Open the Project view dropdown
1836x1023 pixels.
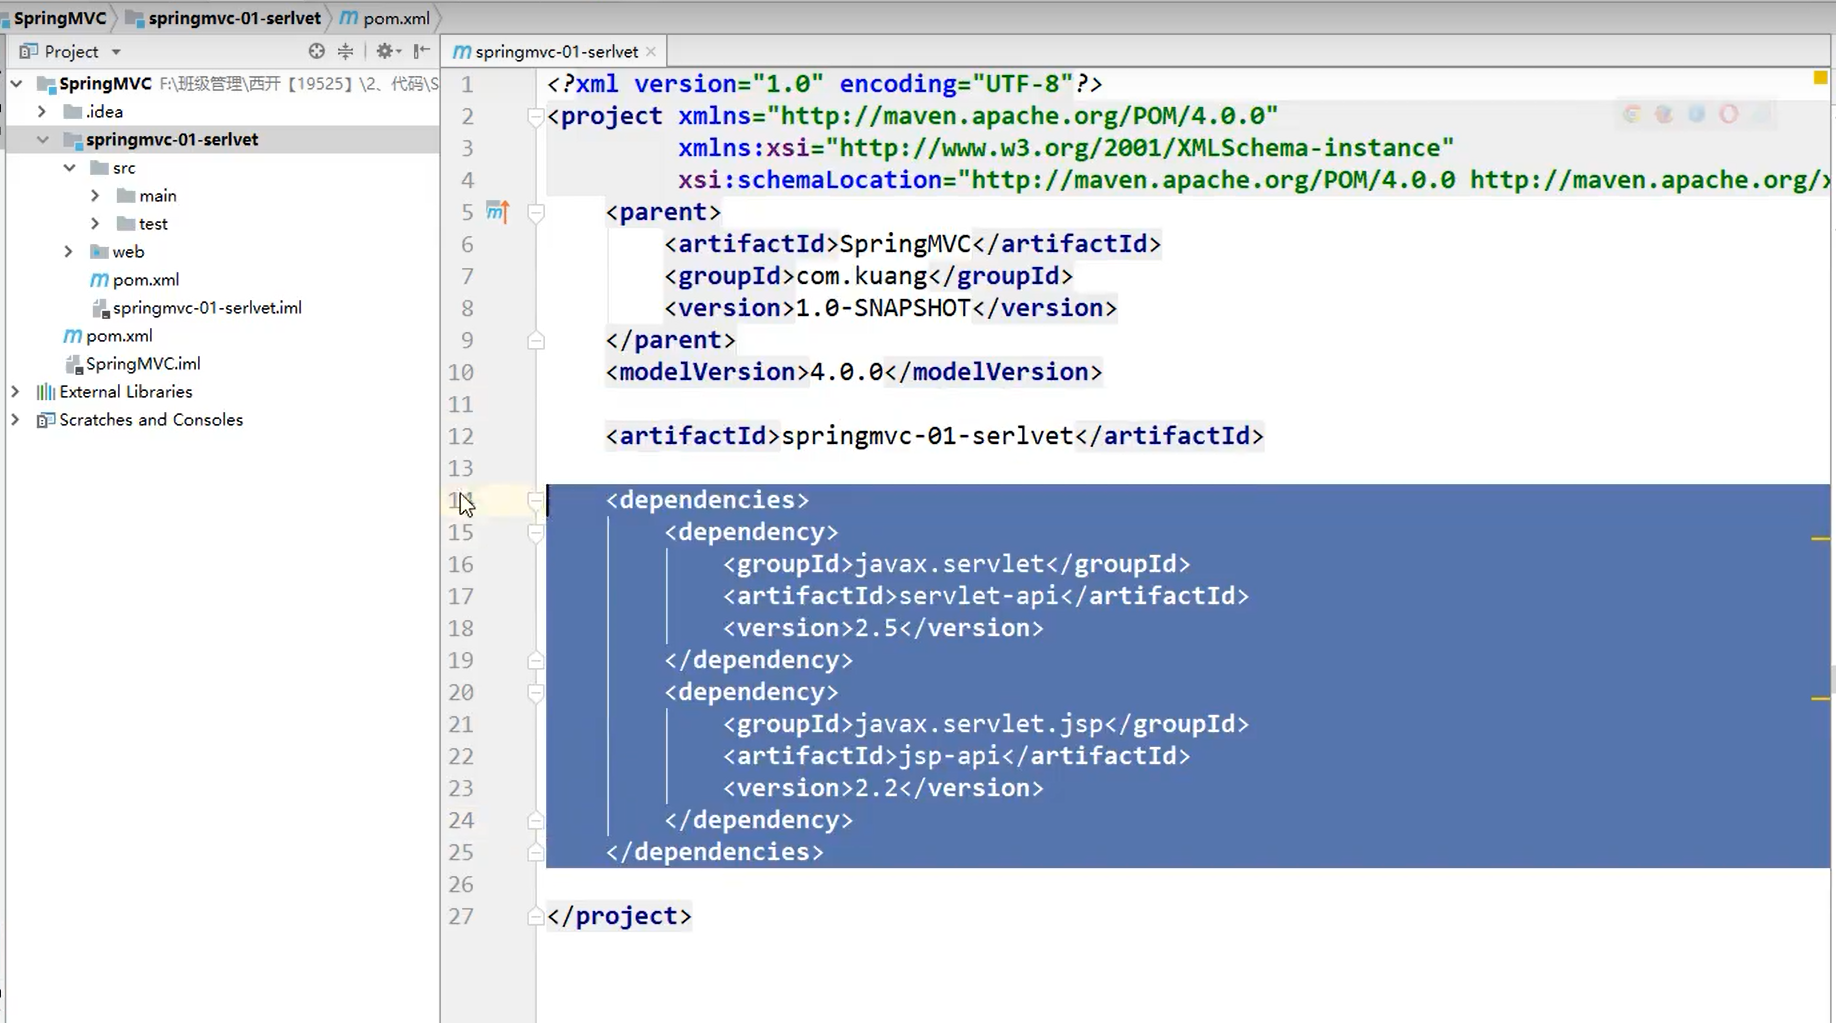[116, 51]
